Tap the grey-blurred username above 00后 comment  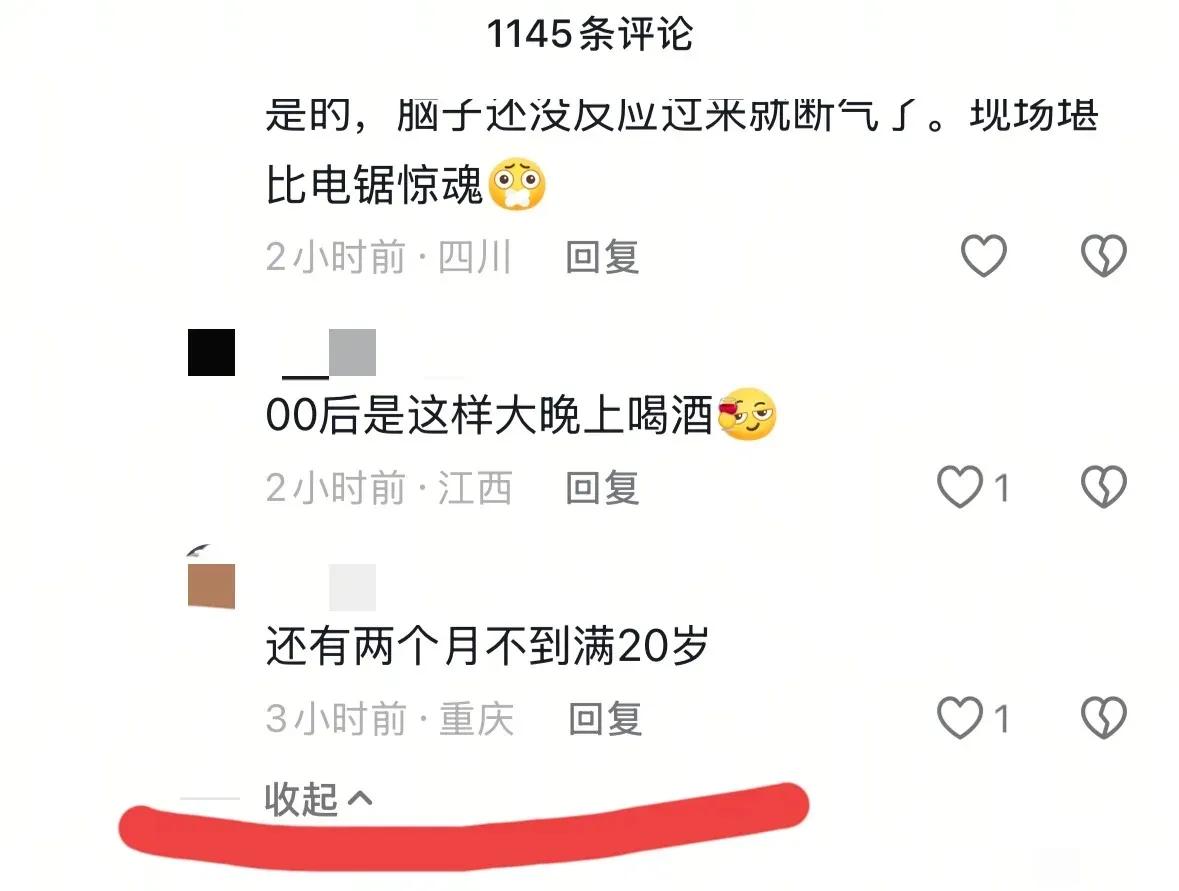click(x=329, y=353)
